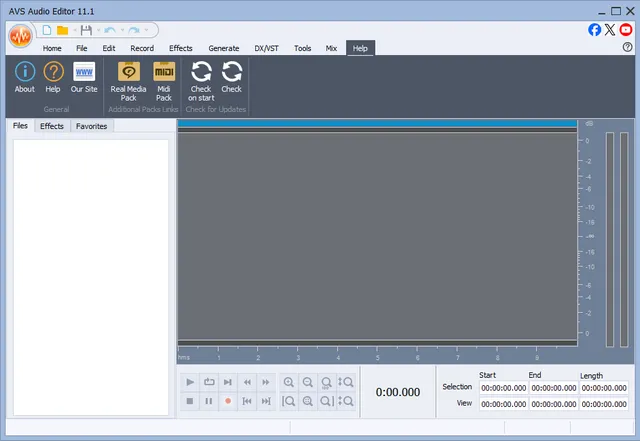Open the Generate ribbon tab
Viewport: 640px width, 441px height.
tap(224, 48)
